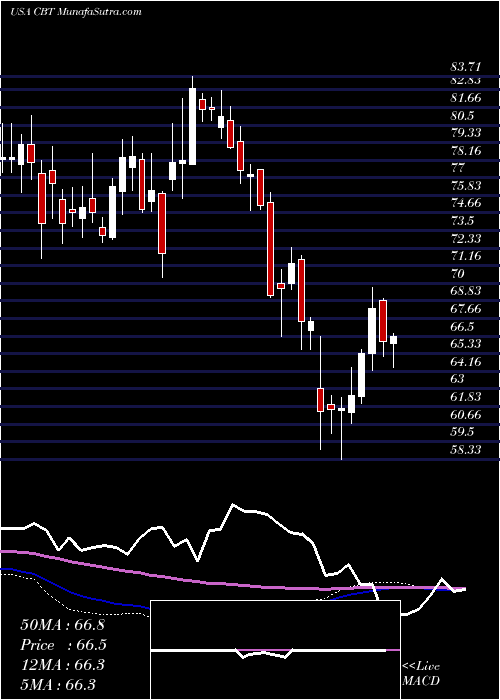500x700 pixels.
Task: Click the 74.66 price axis label
Action: click(466, 204)
